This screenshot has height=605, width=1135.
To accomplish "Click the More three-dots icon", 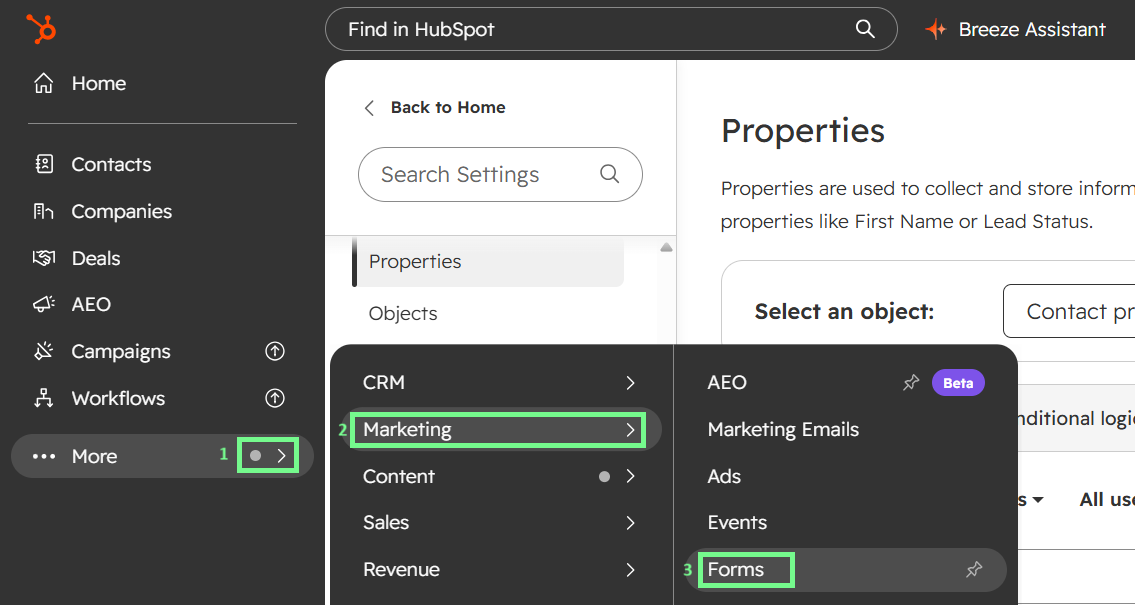I will coord(43,456).
